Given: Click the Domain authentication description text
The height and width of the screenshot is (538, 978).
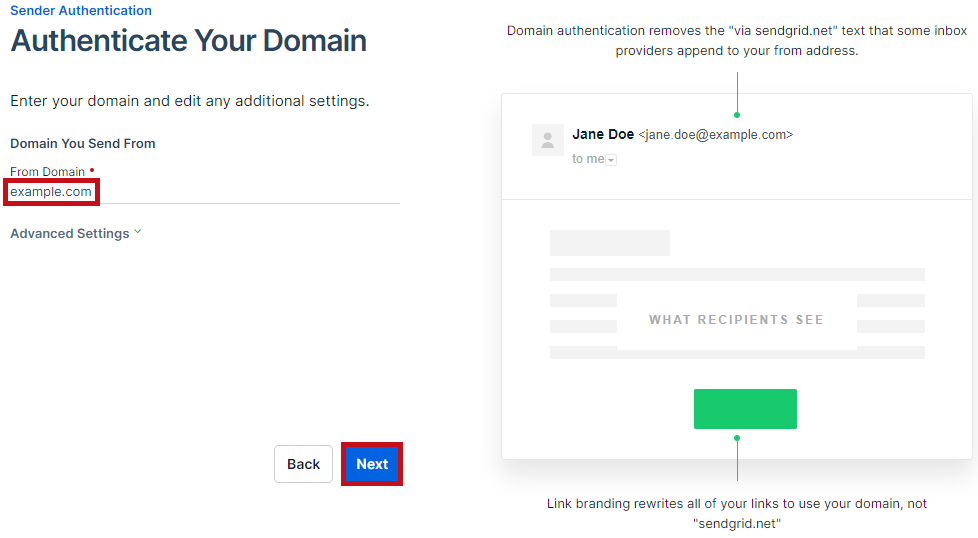Looking at the screenshot, I should pos(737,41).
